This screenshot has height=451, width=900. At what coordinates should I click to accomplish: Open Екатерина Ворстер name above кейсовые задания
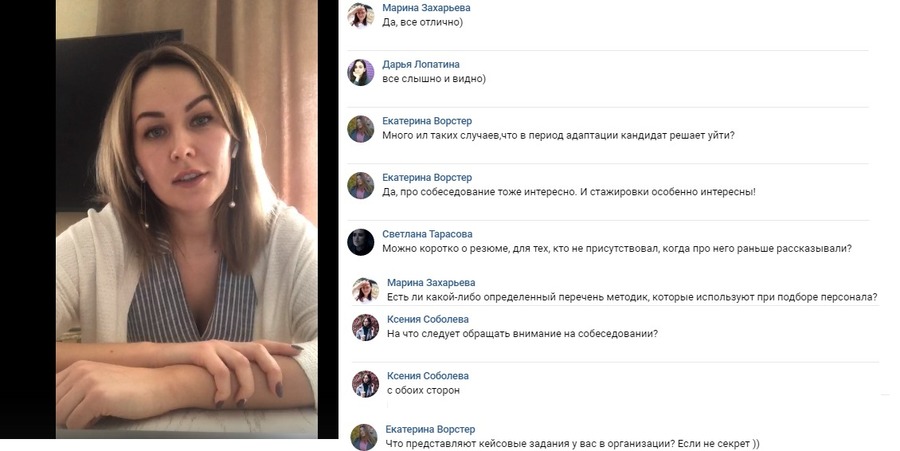point(430,429)
